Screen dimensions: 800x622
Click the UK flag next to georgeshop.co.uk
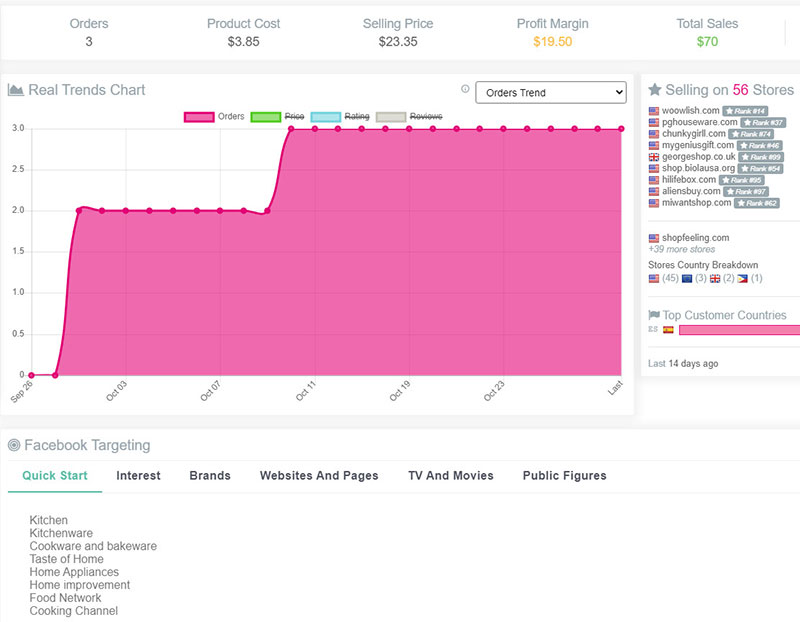click(x=654, y=157)
